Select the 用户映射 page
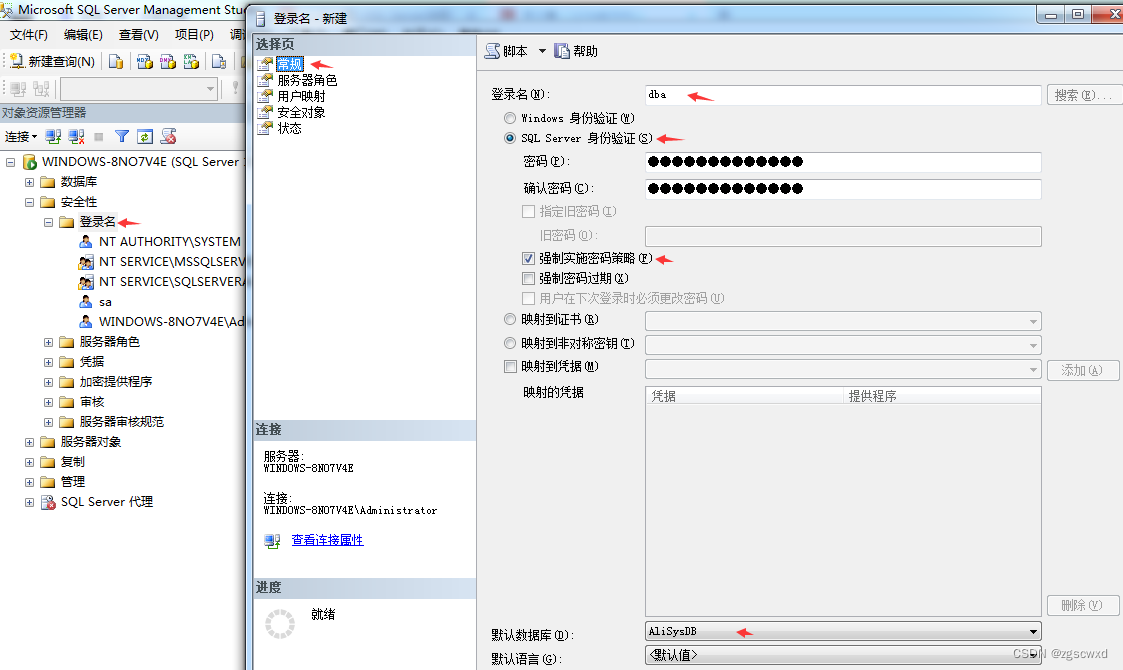The image size is (1123, 670). [x=302, y=96]
